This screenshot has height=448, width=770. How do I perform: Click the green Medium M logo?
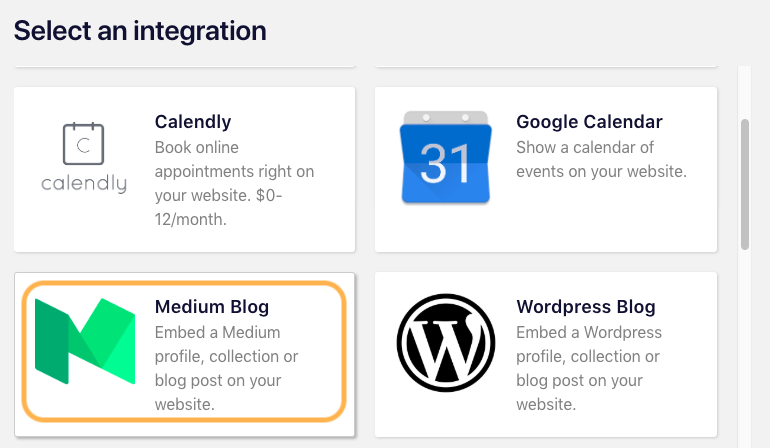point(85,341)
